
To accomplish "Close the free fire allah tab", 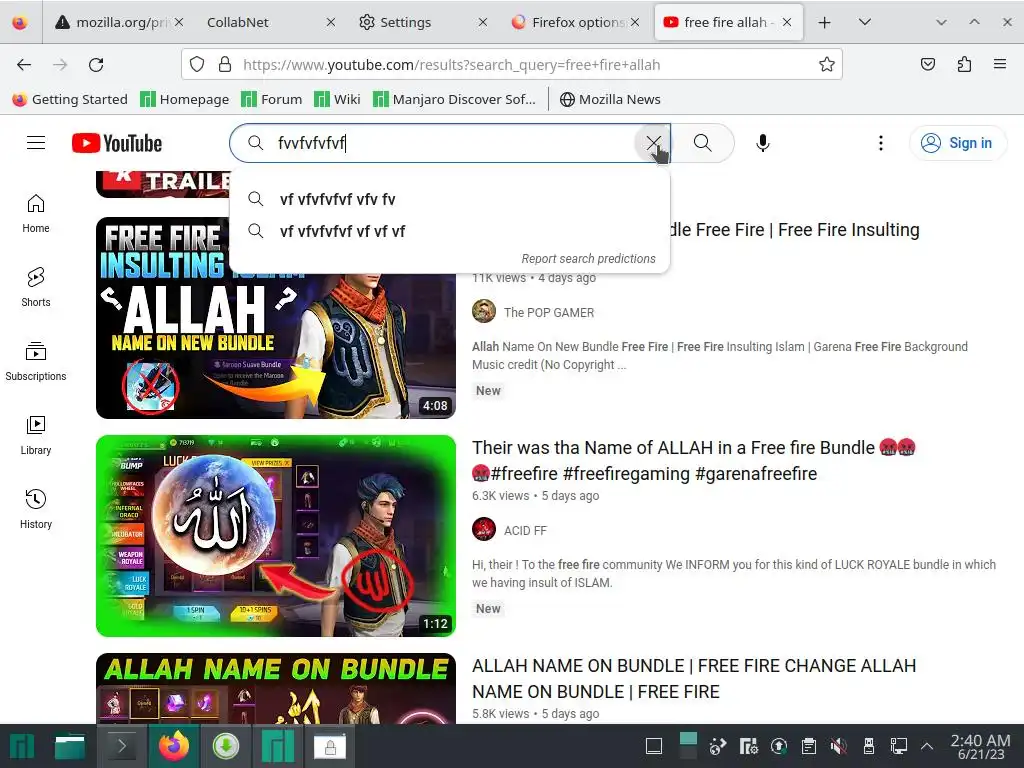I will click(787, 22).
